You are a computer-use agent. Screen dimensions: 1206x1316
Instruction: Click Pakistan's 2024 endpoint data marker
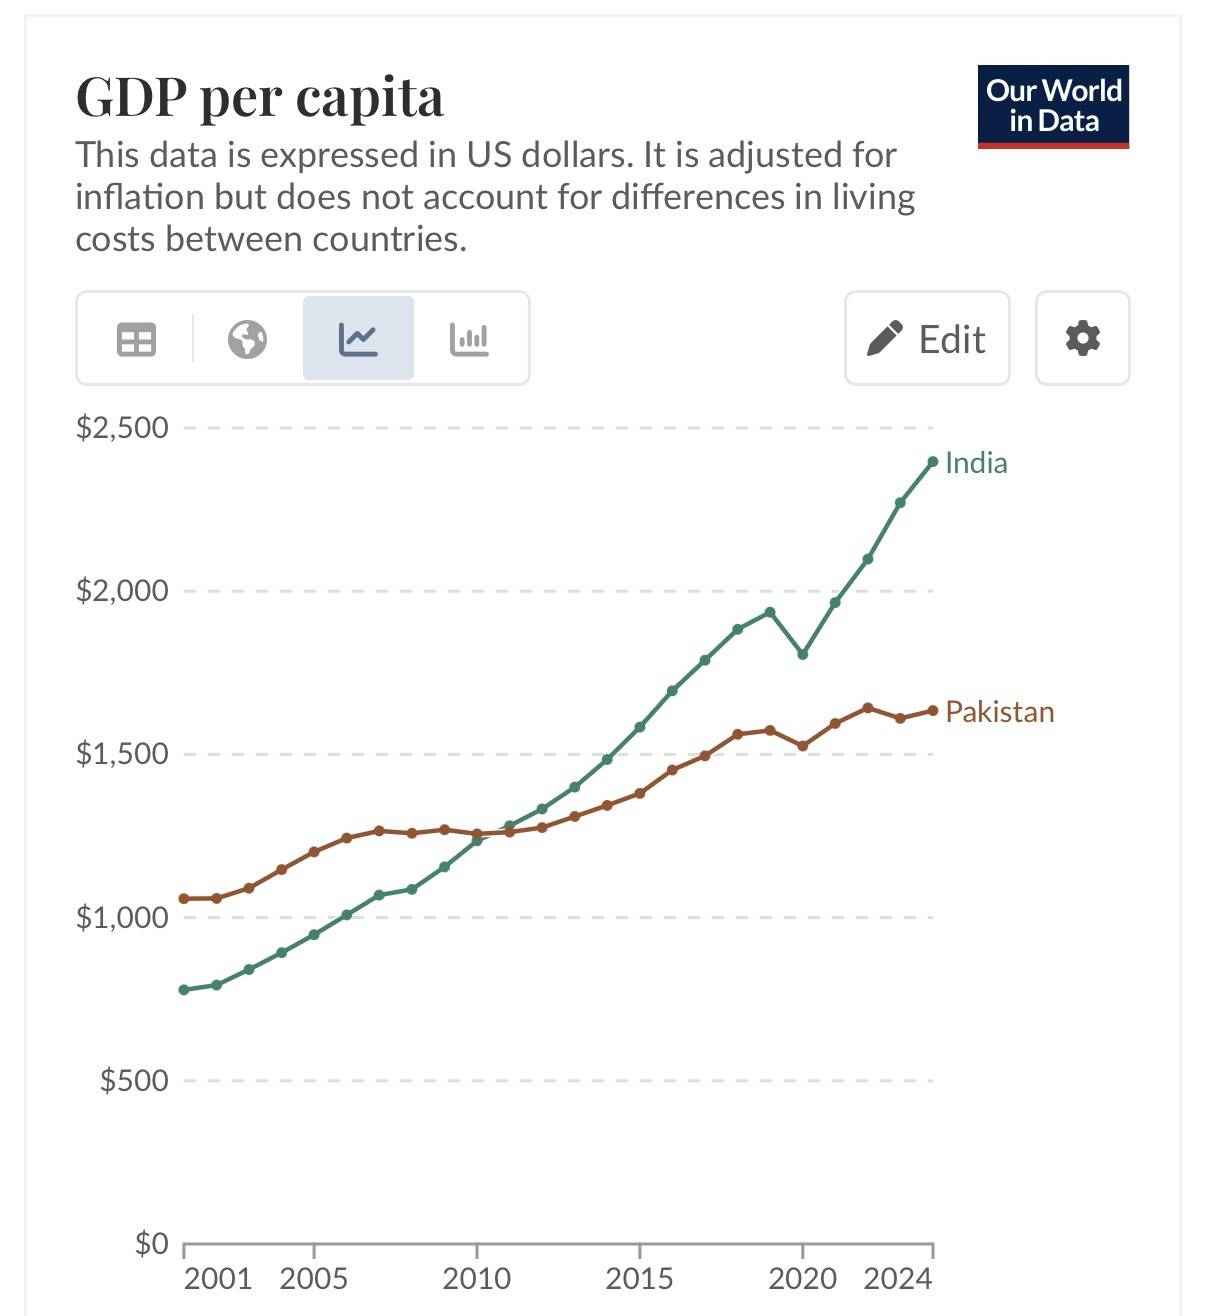(x=933, y=711)
